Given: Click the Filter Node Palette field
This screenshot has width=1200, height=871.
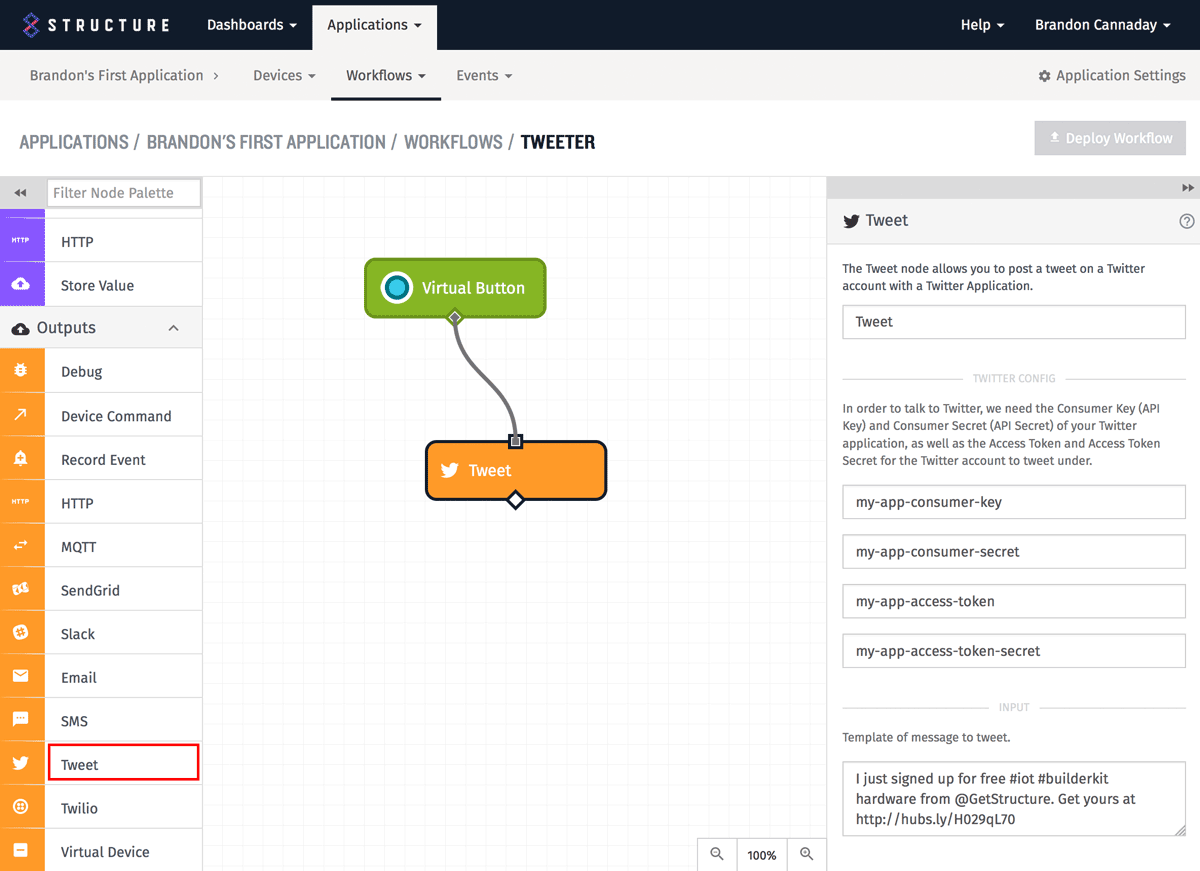Looking at the screenshot, I should click(124, 193).
